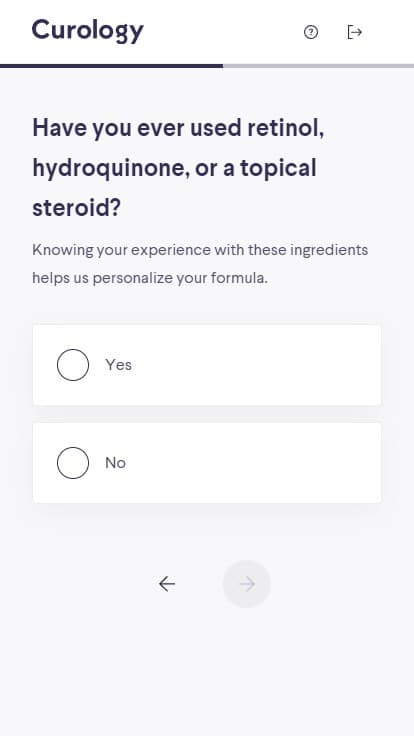Go back using the left arrow
Screen dimensions: 414x736
167,584
